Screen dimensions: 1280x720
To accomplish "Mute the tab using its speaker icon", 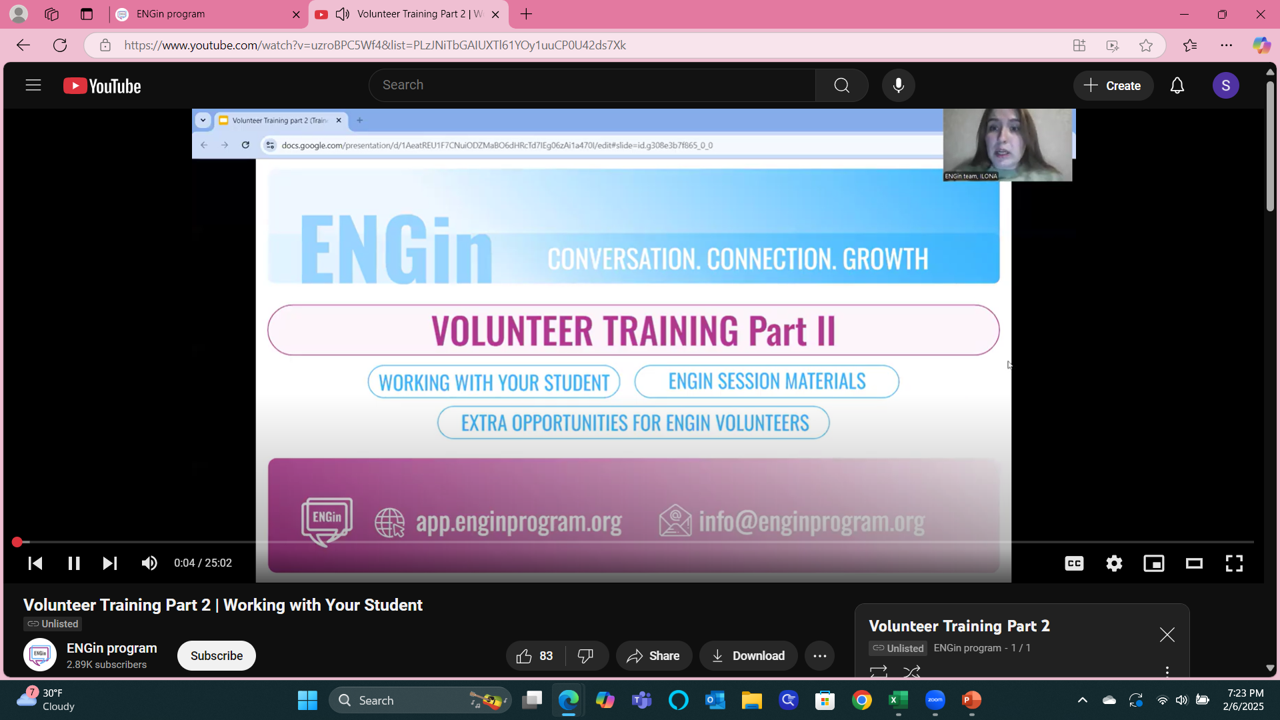I will (x=342, y=14).
